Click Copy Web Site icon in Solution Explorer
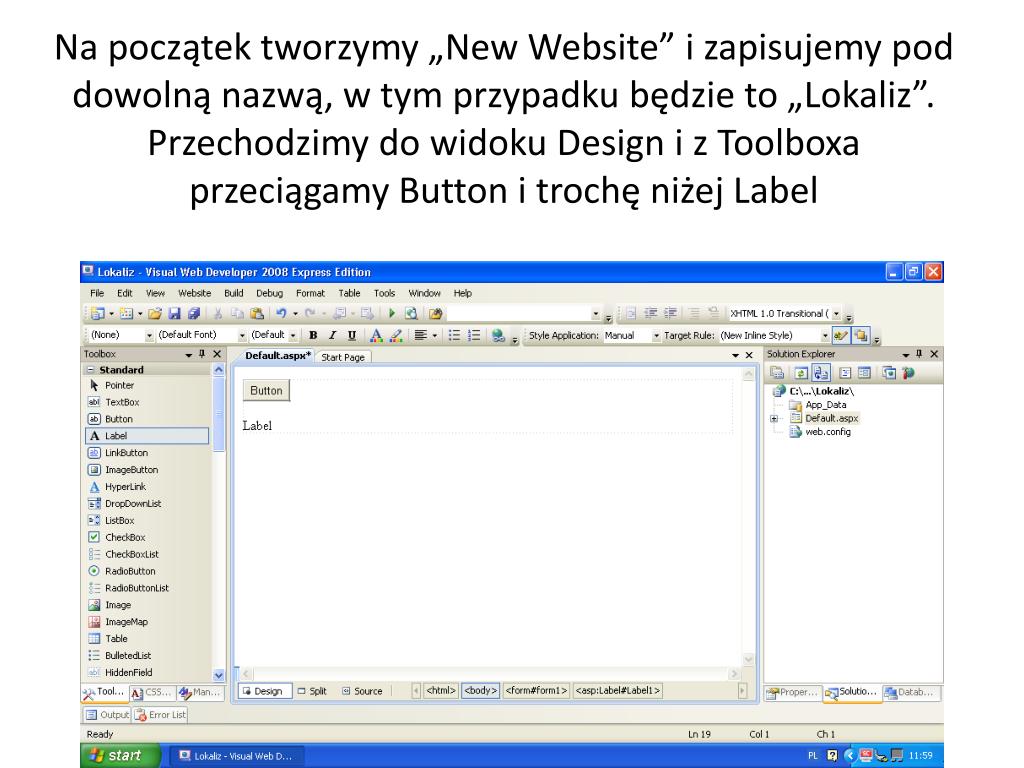 point(889,373)
